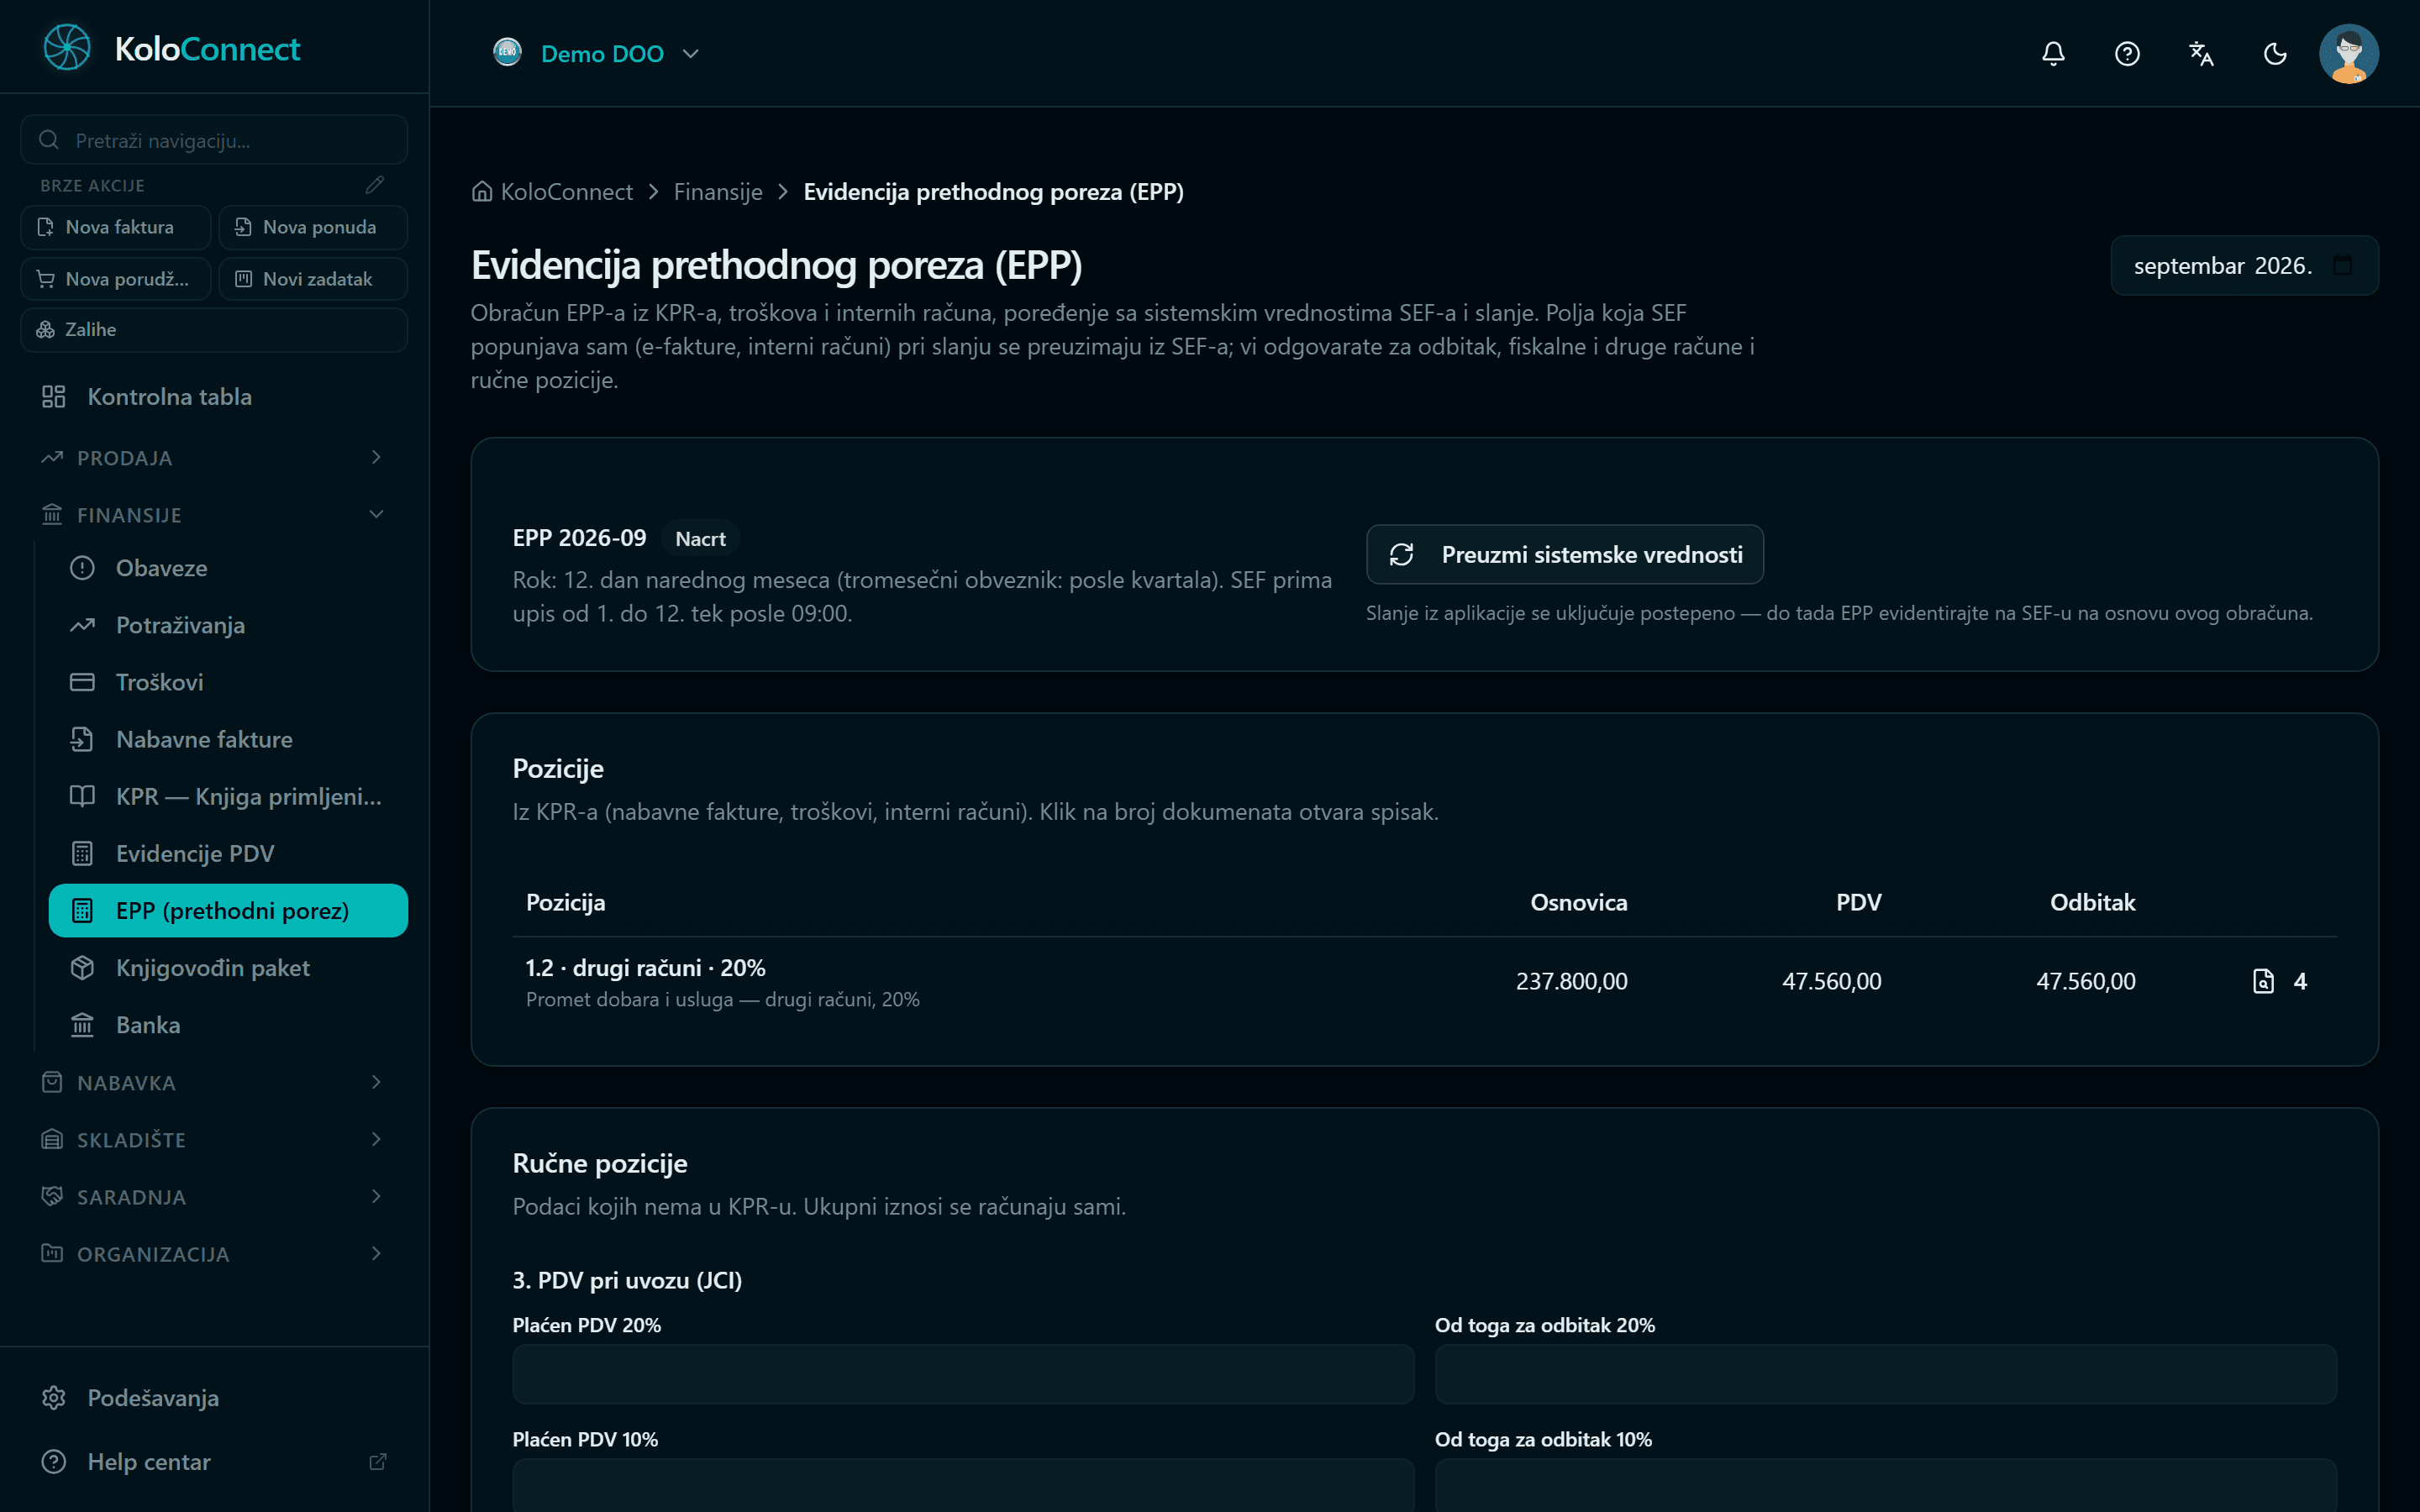Expand the SKLADIŠTE section
This screenshot has height=1512, width=2420.
[214, 1139]
